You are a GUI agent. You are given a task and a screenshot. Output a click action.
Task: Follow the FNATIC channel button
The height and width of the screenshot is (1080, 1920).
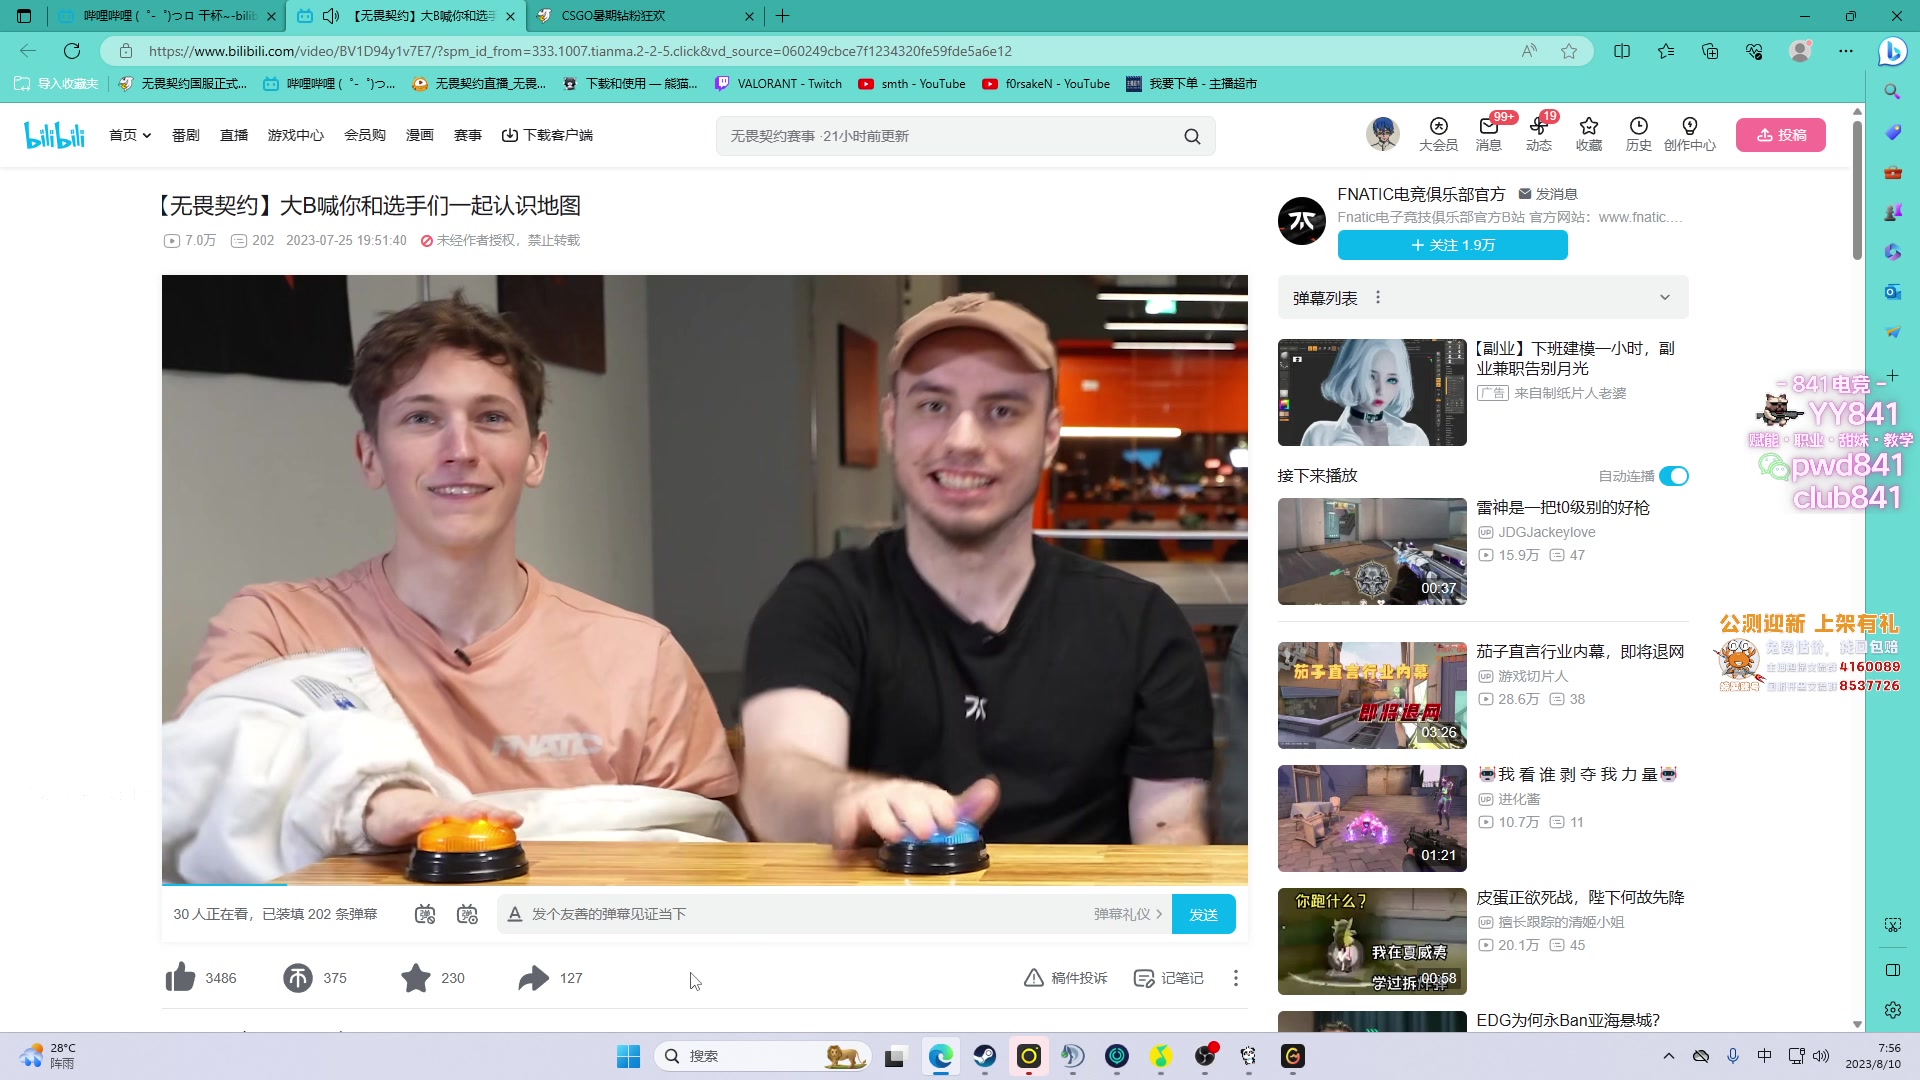(1452, 245)
